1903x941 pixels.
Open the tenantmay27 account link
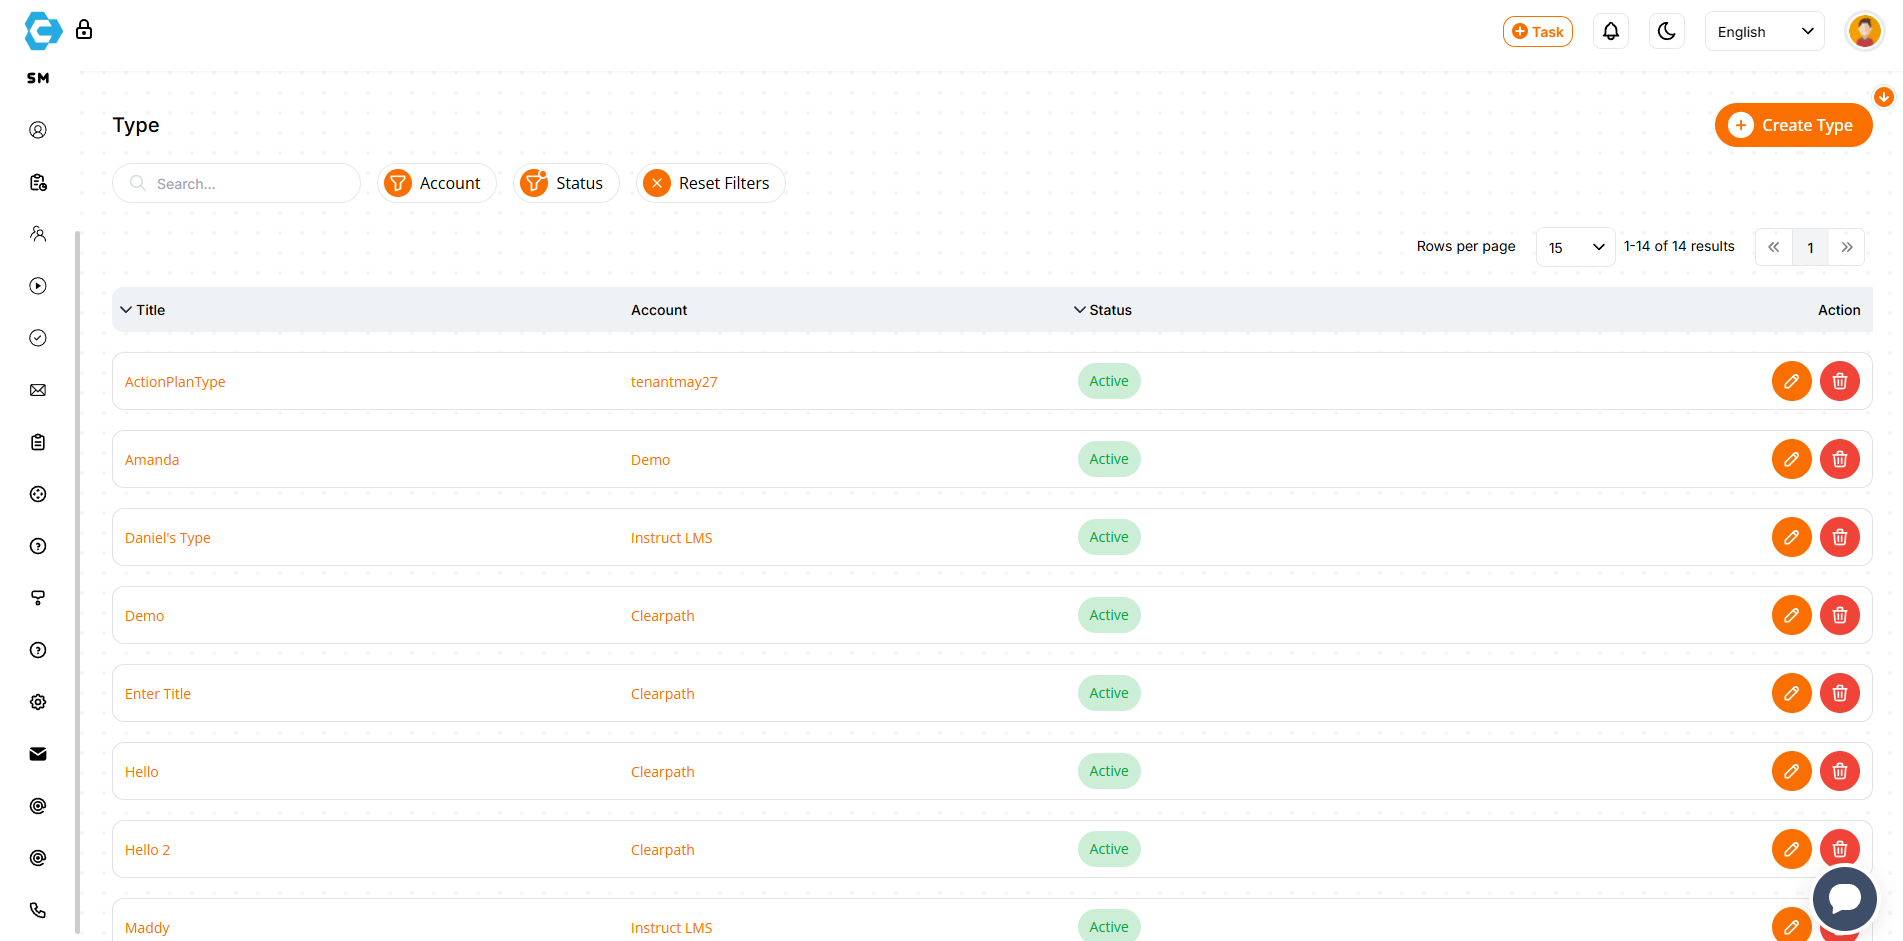(x=674, y=382)
